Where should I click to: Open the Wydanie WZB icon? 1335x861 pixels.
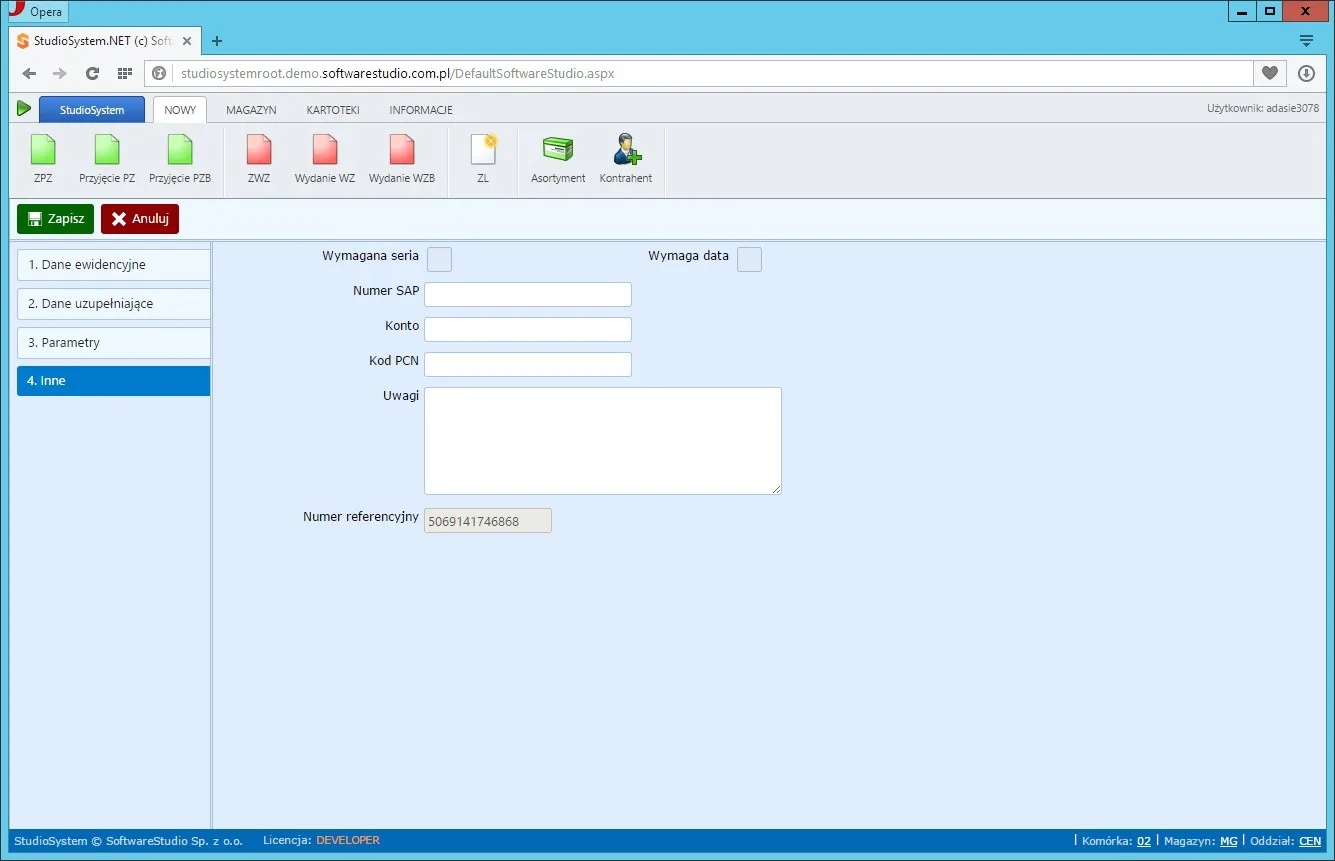(x=402, y=150)
